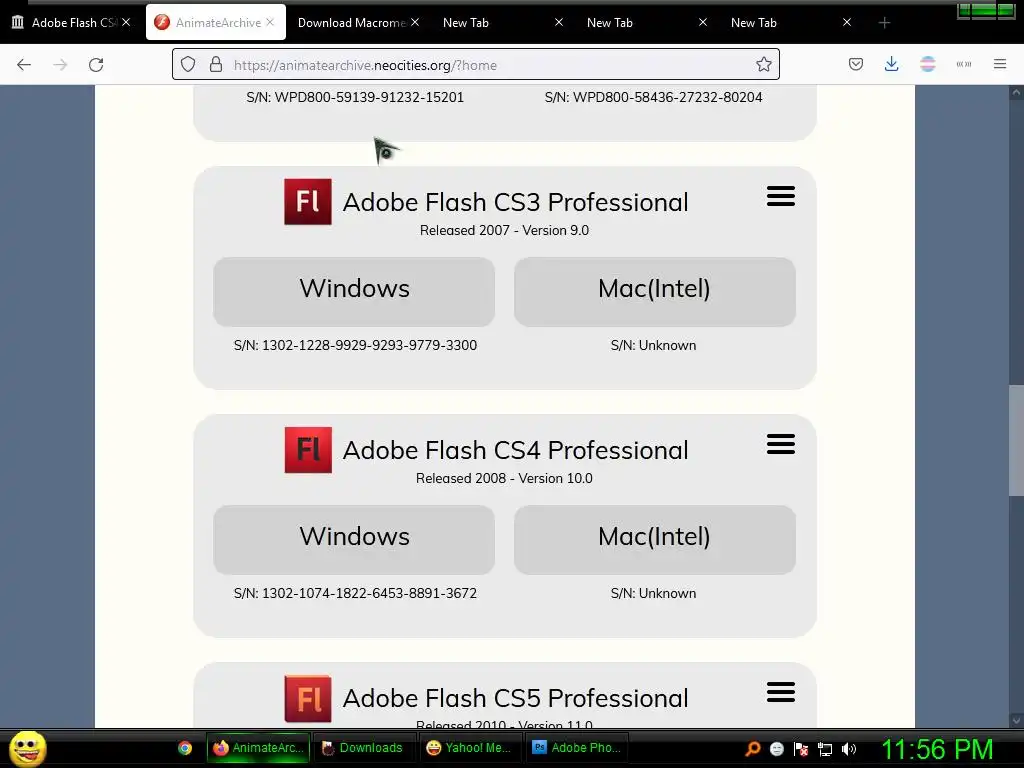This screenshot has width=1024, height=768.
Task: Click the striped account avatar icon
Action: pos(927,64)
